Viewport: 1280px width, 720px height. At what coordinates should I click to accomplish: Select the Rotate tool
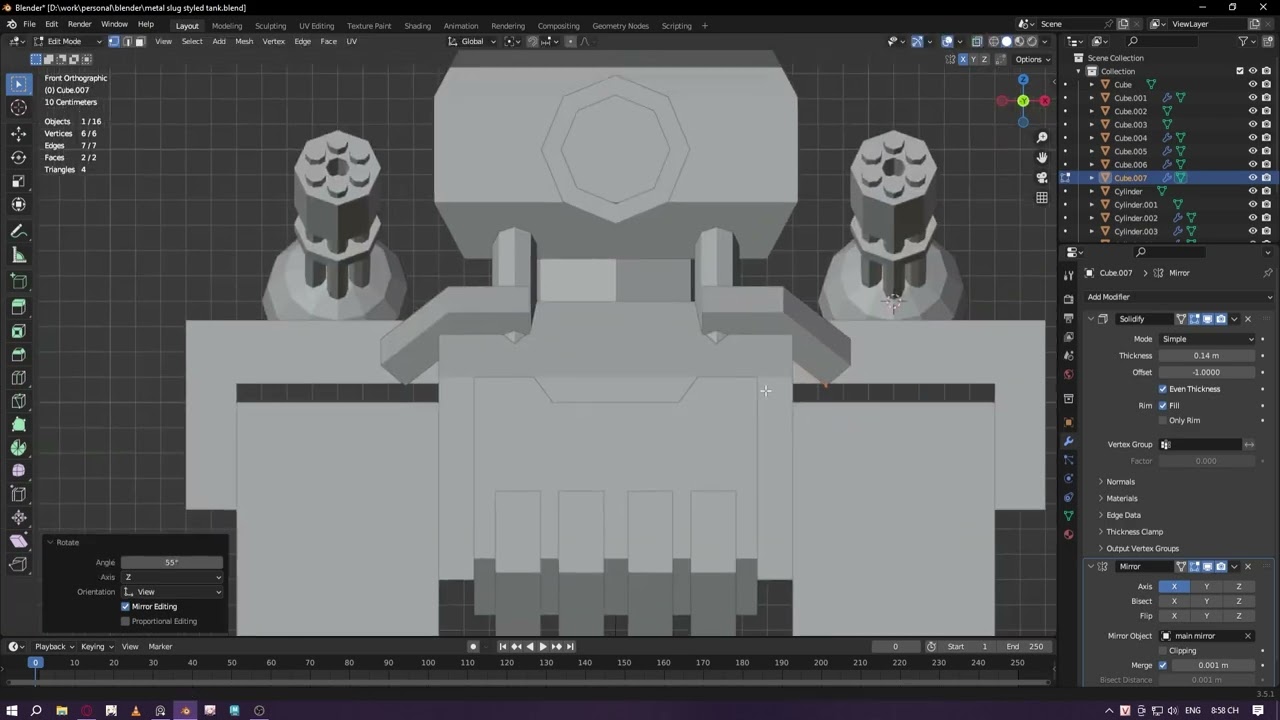click(18, 157)
